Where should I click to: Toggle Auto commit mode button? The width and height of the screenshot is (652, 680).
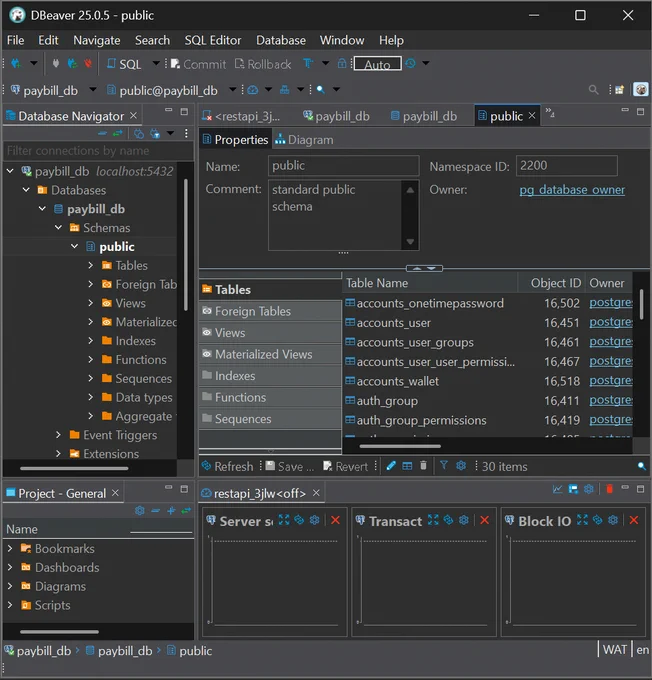click(x=377, y=64)
